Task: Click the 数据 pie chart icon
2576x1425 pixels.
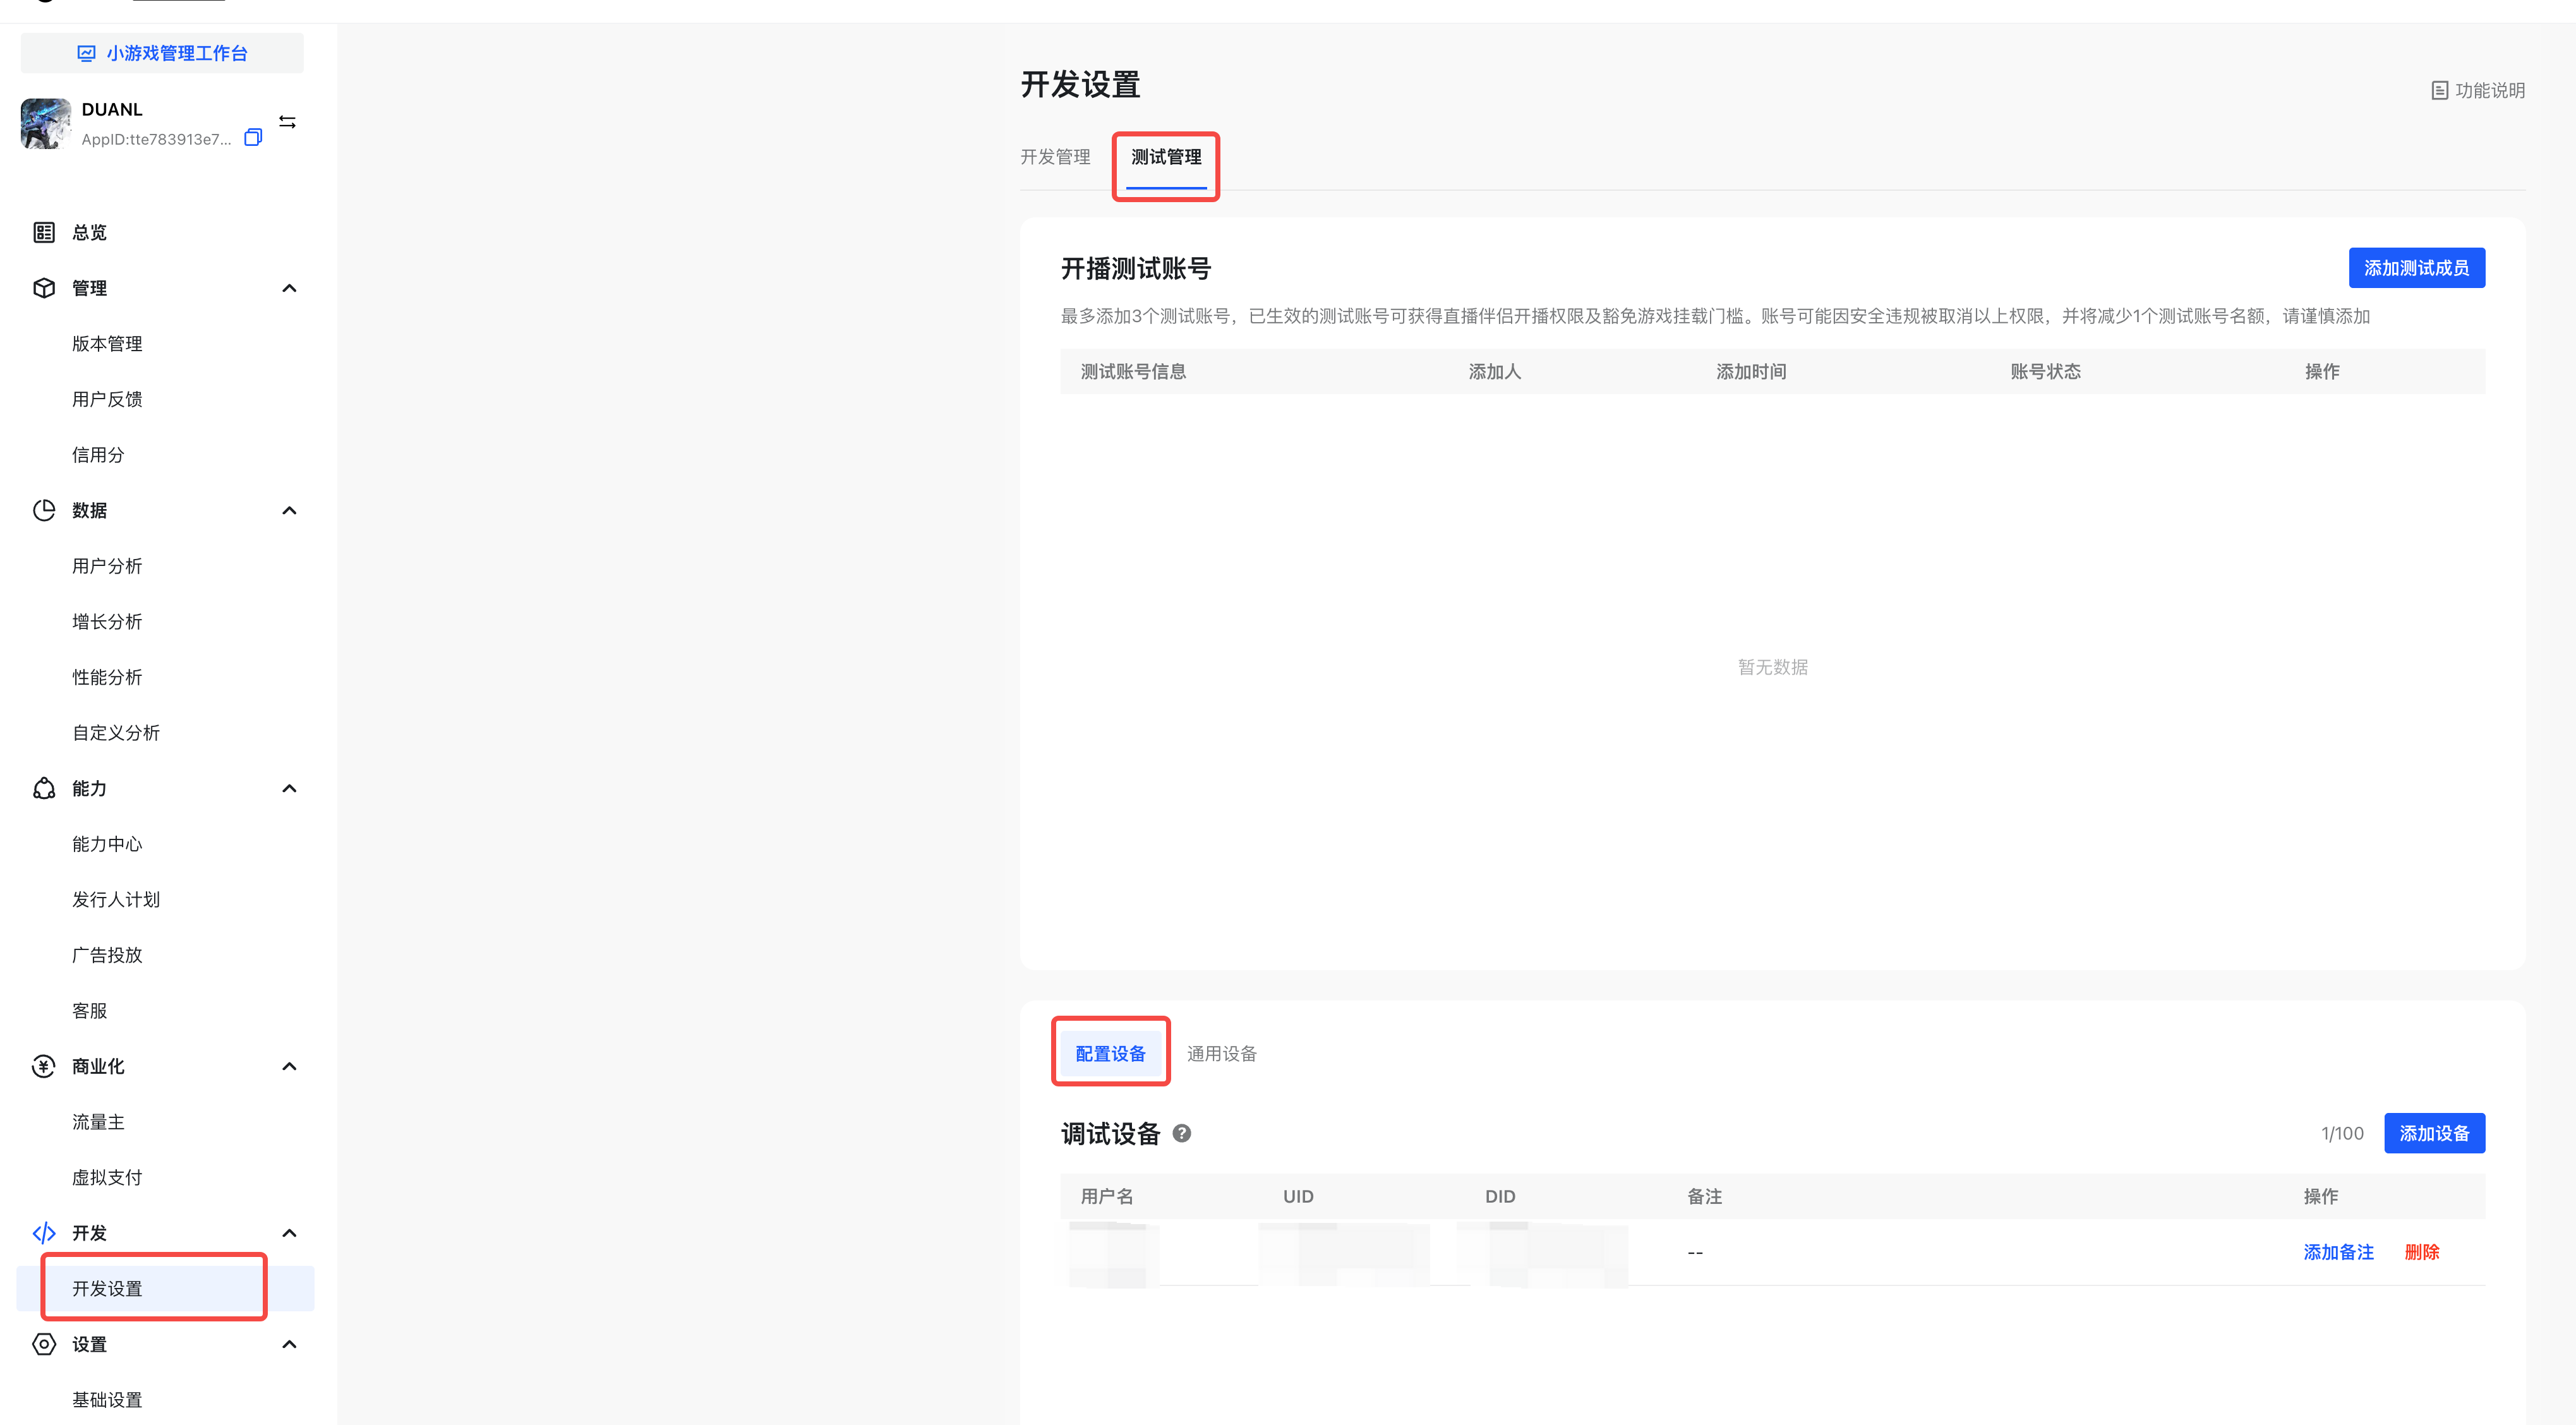Action: [x=44, y=510]
